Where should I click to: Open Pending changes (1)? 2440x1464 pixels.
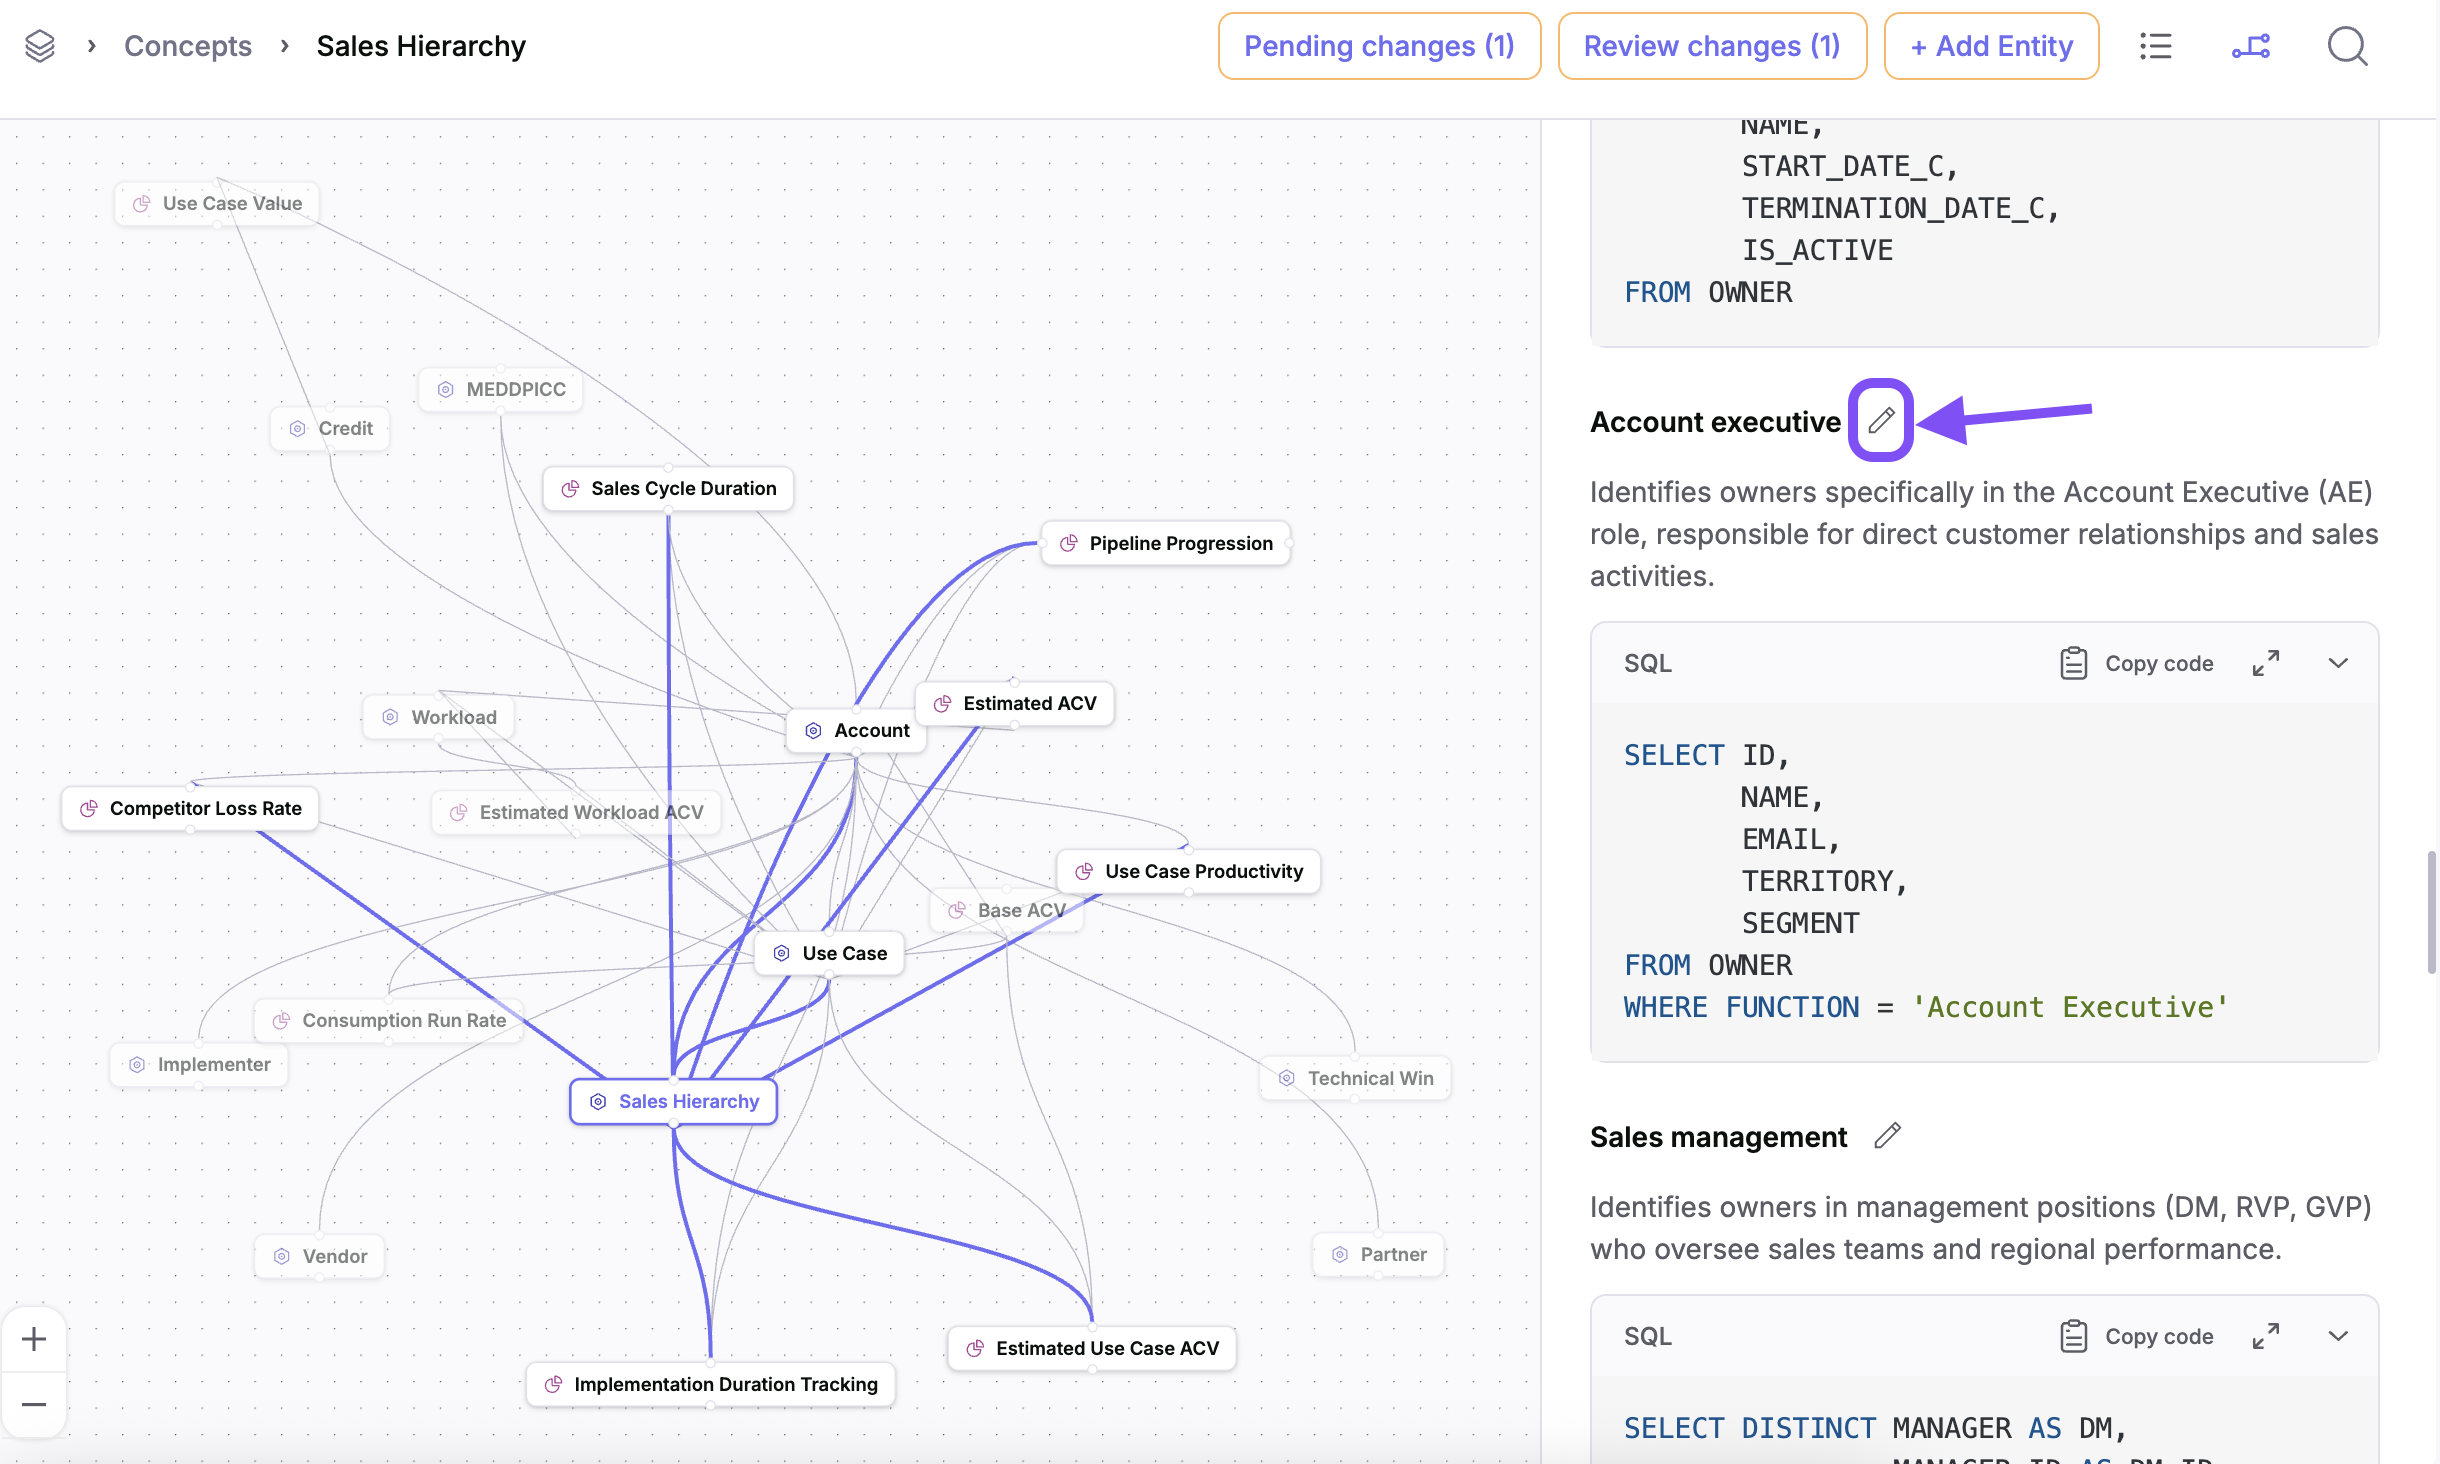(x=1379, y=46)
